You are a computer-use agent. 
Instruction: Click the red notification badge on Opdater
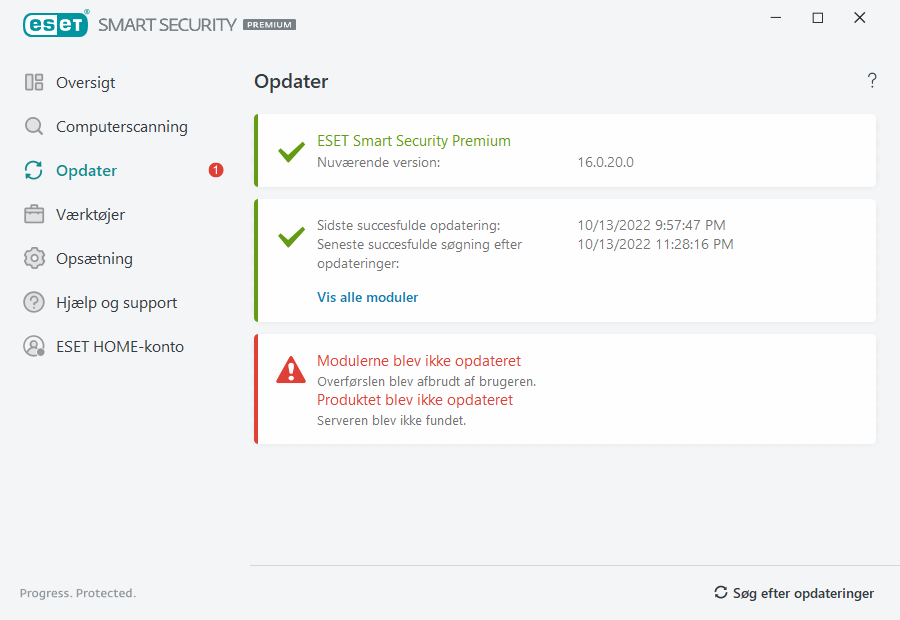[x=216, y=171]
